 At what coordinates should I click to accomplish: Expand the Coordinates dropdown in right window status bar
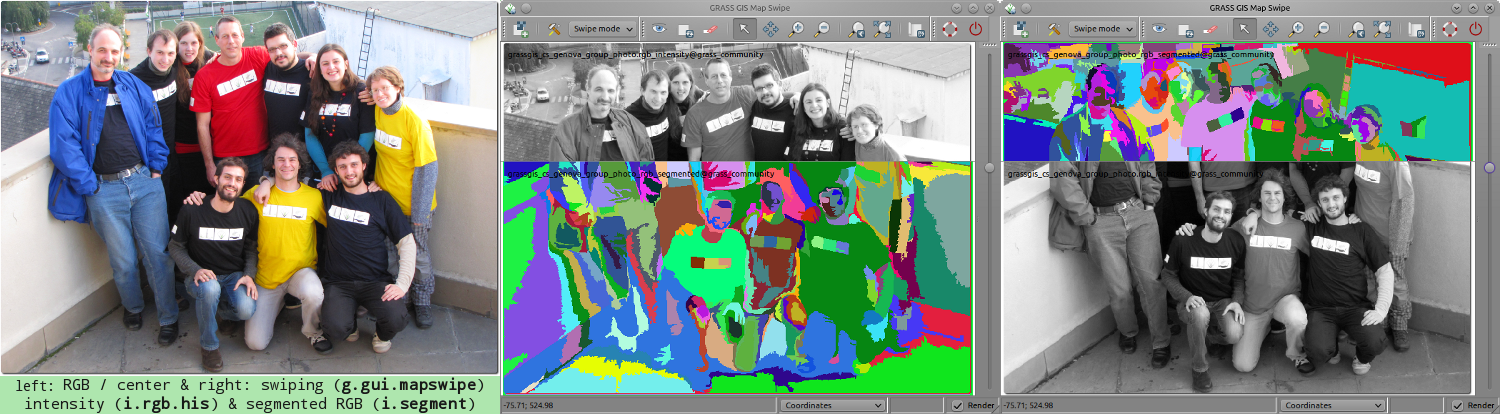1332,405
